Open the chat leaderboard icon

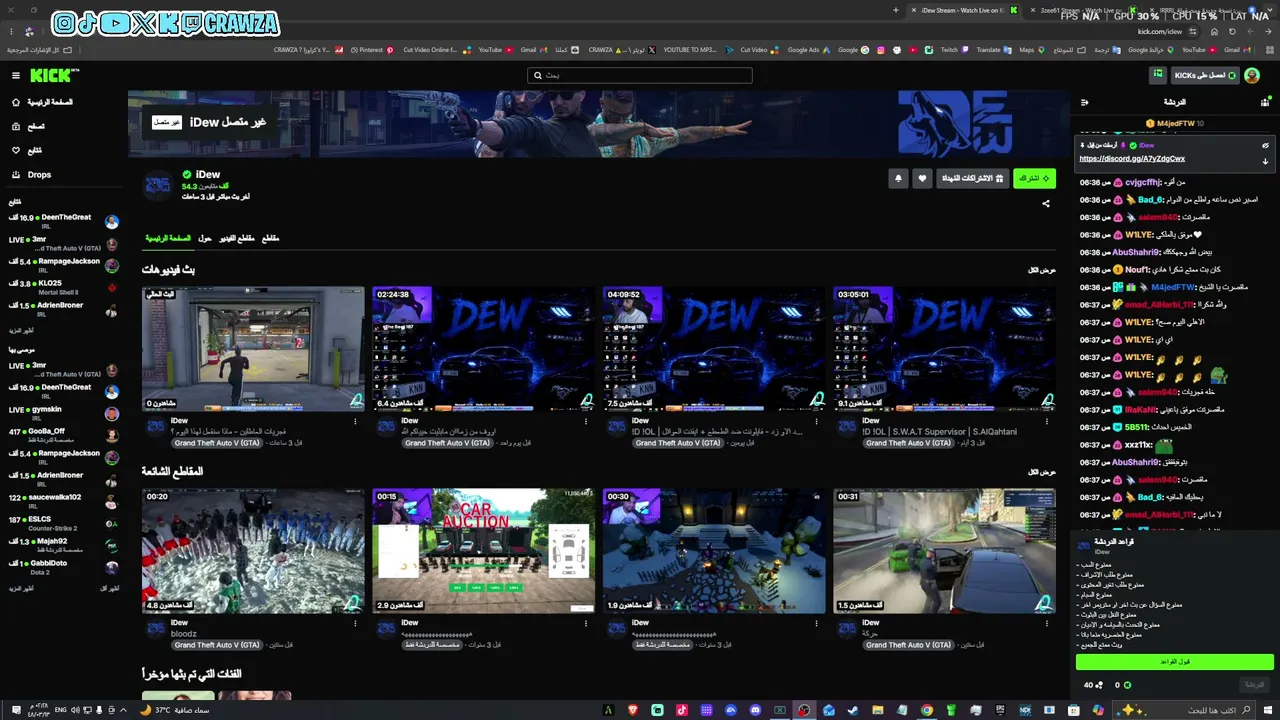tap(1265, 102)
